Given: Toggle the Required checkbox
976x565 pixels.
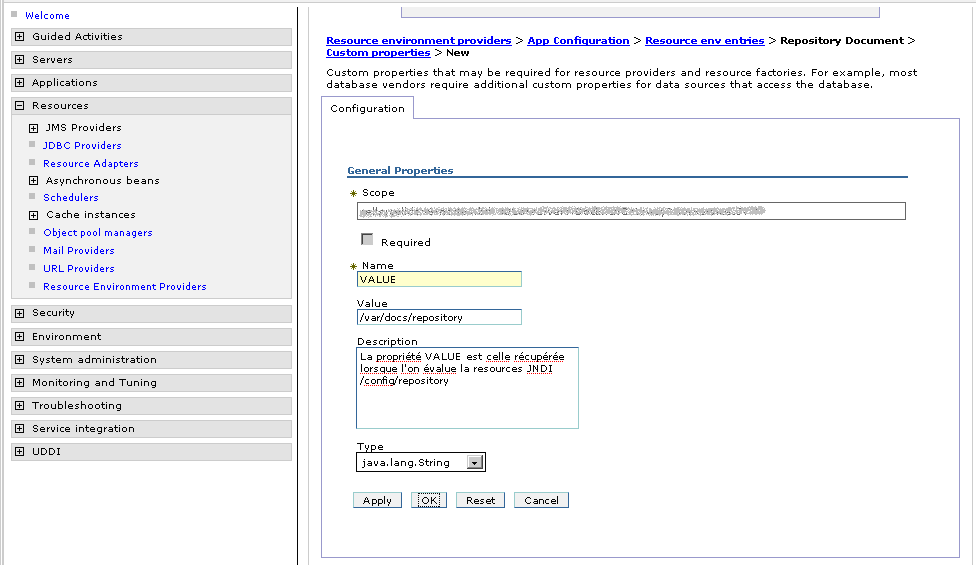Looking at the screenshot, I should pos(367,240).
